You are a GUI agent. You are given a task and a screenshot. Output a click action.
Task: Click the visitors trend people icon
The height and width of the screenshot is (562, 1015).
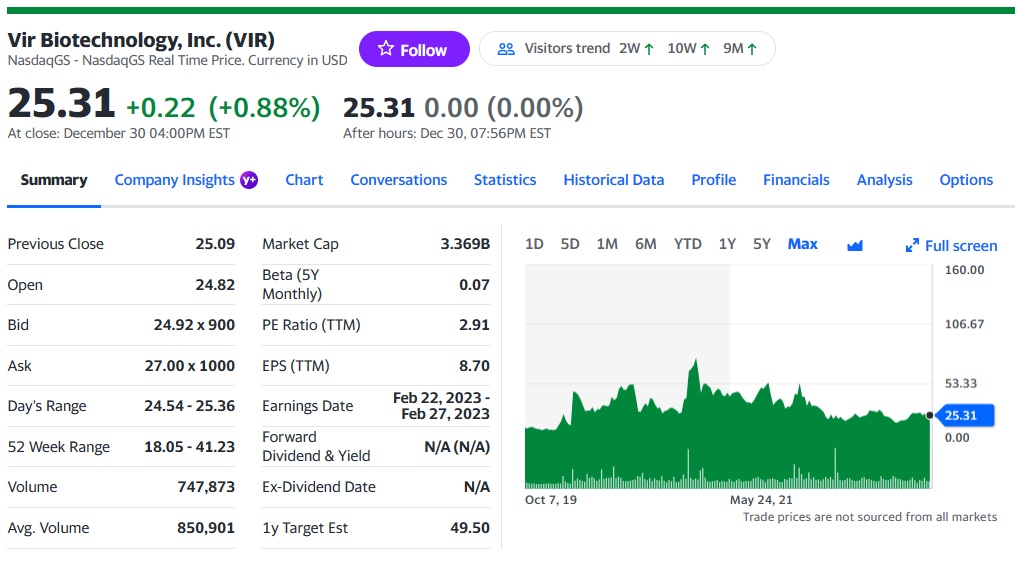point(506,49)
